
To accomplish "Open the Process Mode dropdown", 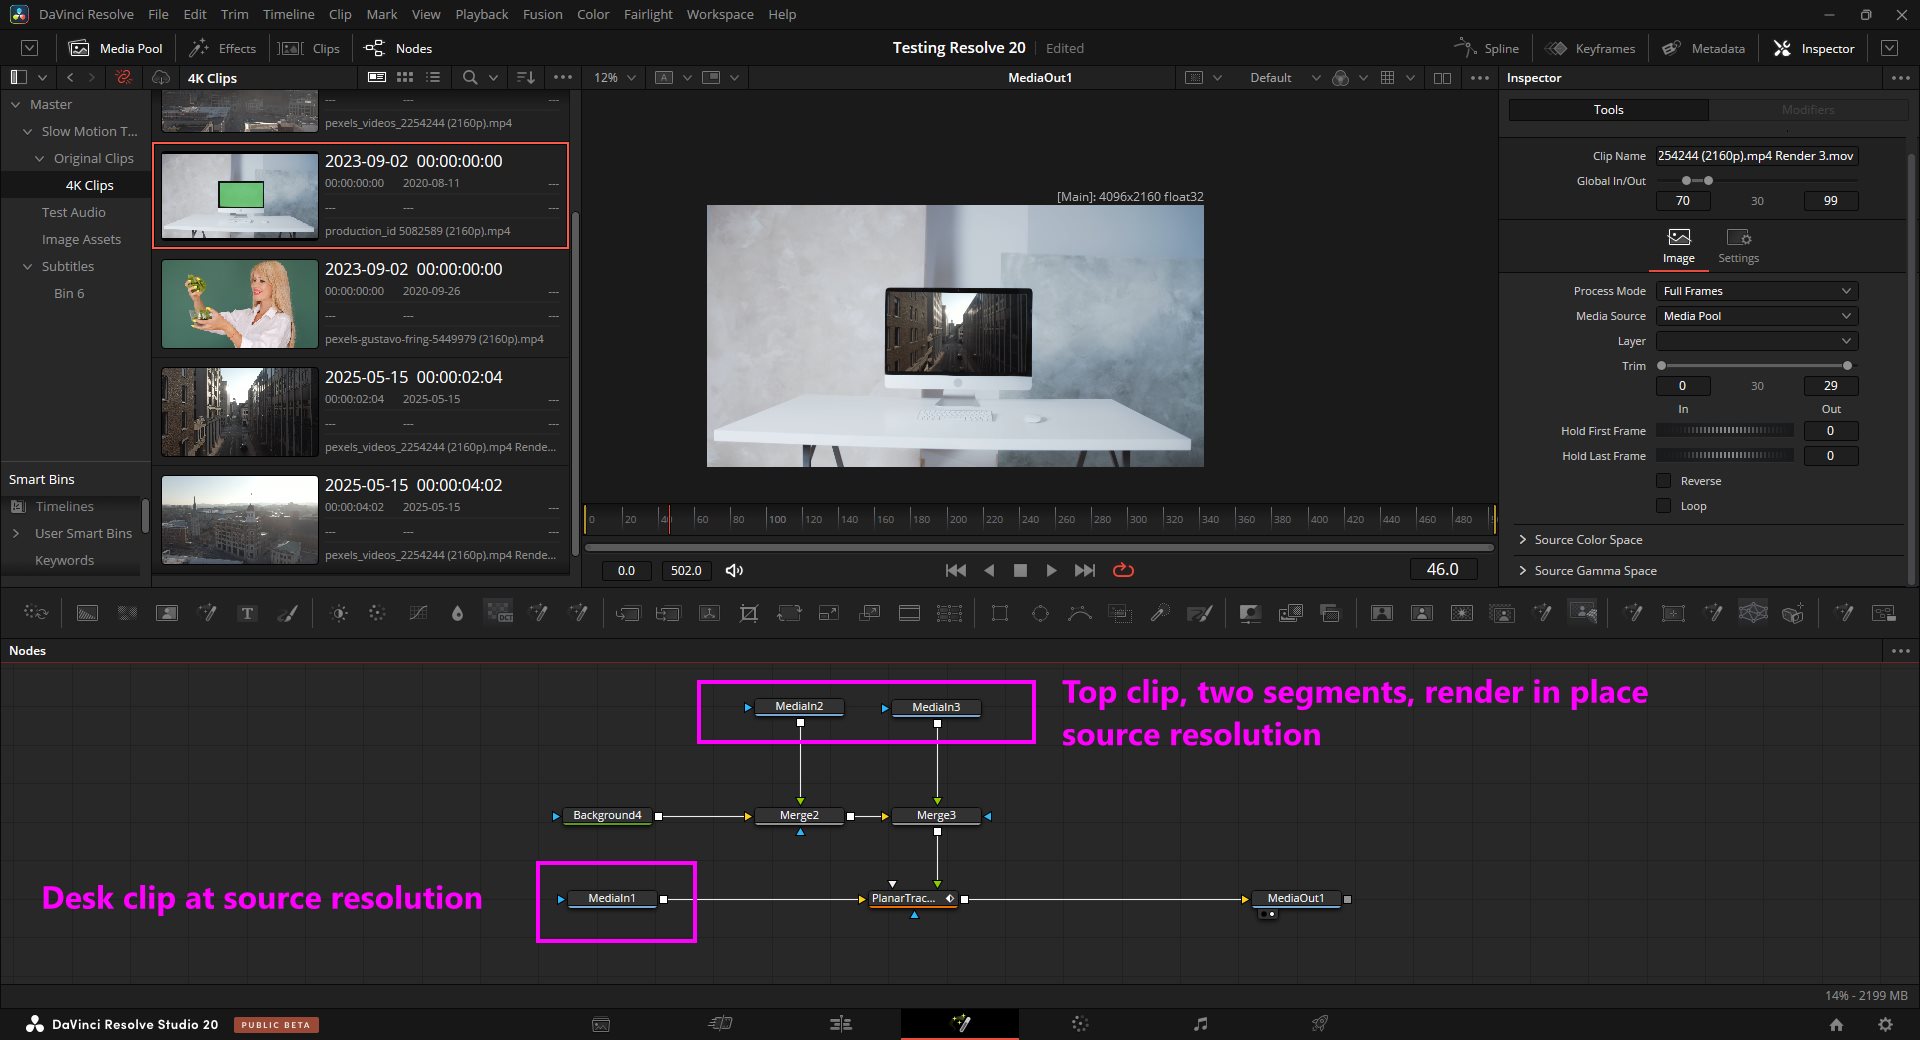I will [x=1756, y=291].
